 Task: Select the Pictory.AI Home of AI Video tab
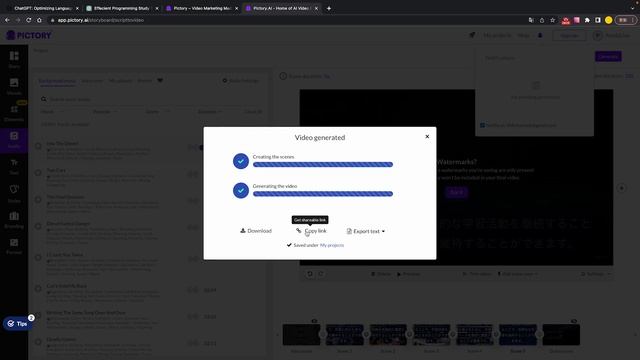(x=281, y=8)
